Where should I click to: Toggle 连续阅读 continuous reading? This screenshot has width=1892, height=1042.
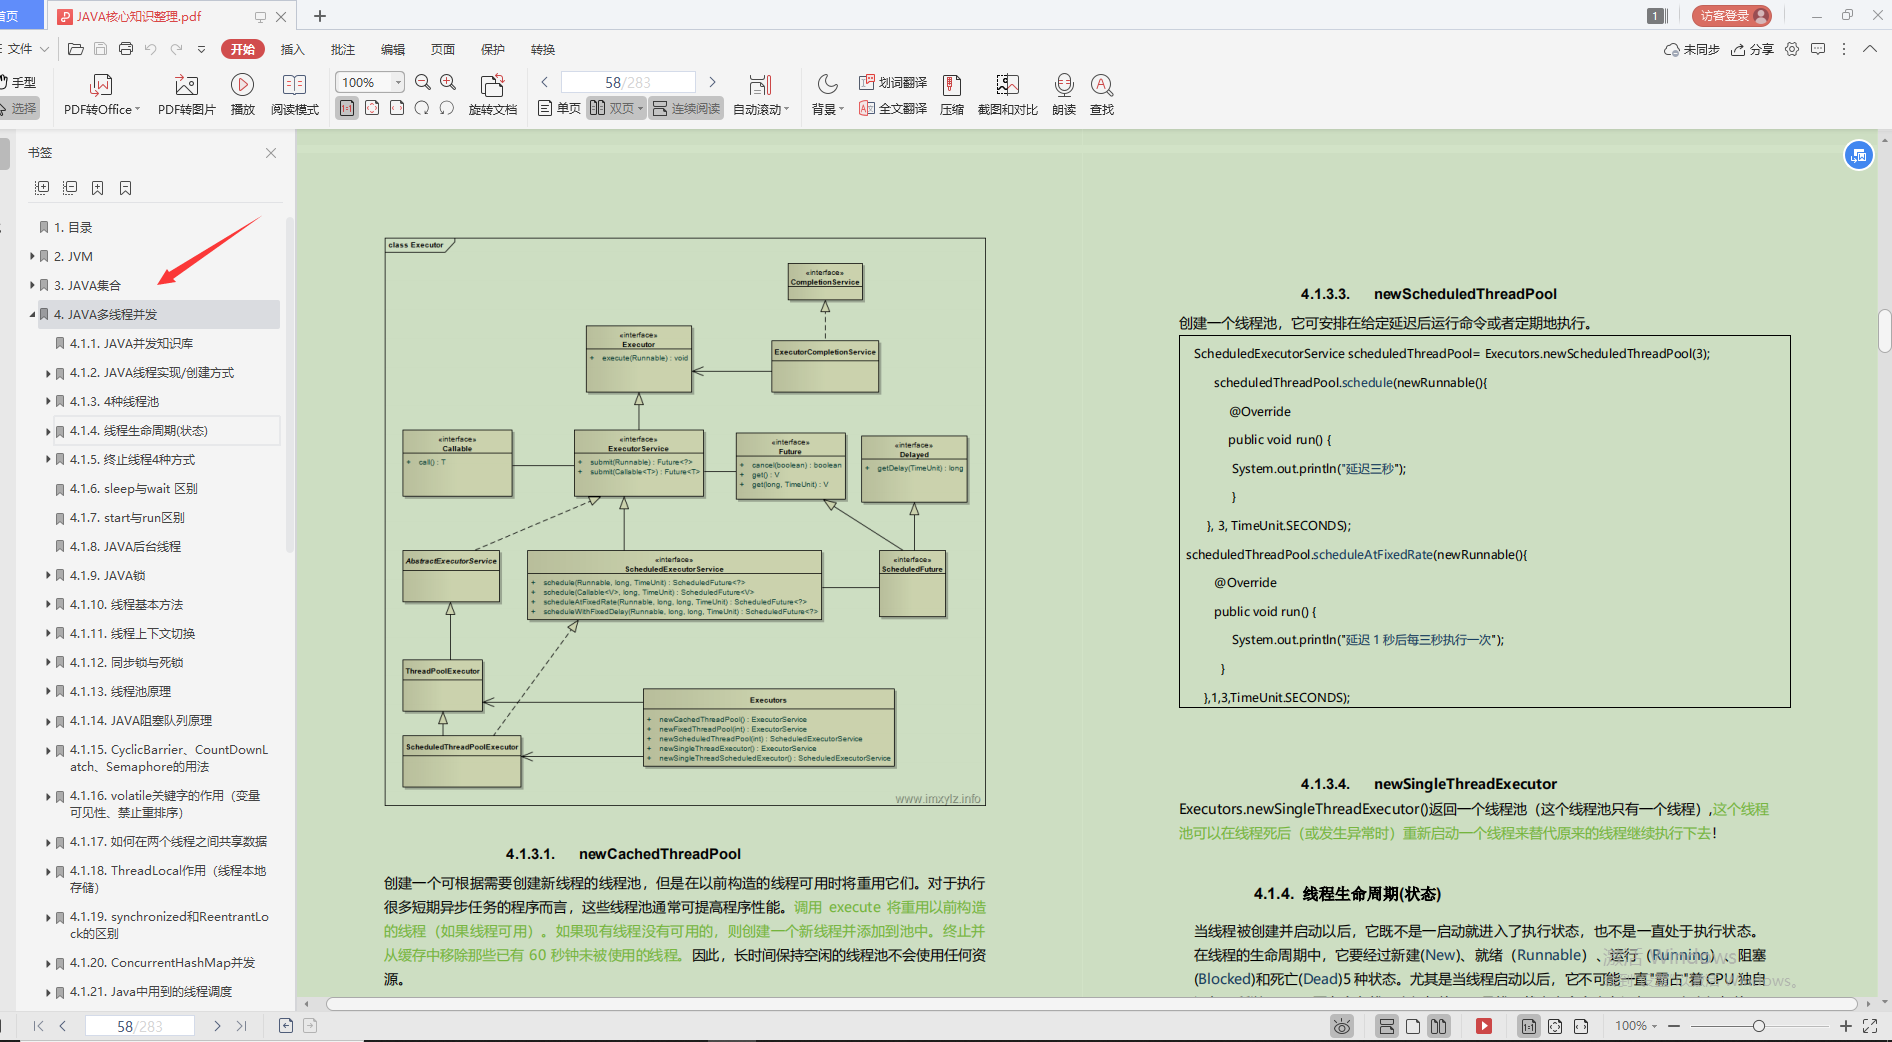click(686, 108)
